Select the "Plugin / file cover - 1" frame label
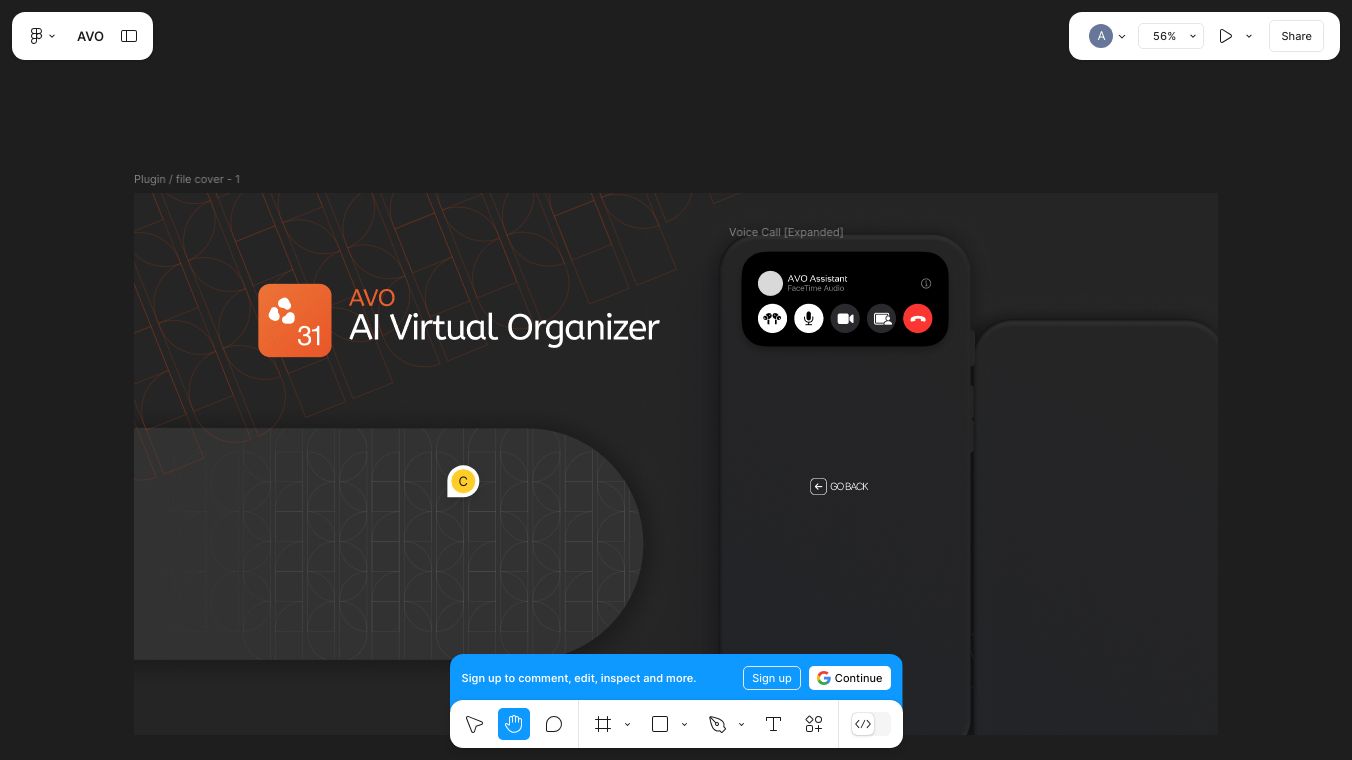This screenshot has width=1352, height=760. pyautogui.click(x=187, y=179)
